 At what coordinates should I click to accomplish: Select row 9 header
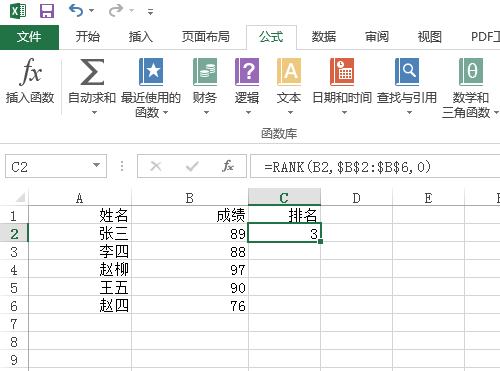(14, 360)
